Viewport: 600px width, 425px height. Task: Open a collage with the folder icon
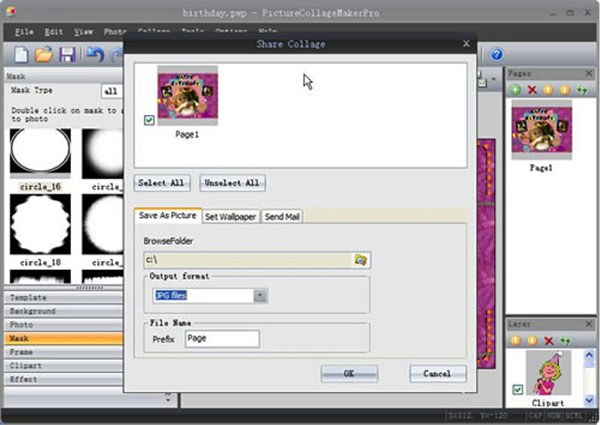pyautogui.click(x=45, y=54)
